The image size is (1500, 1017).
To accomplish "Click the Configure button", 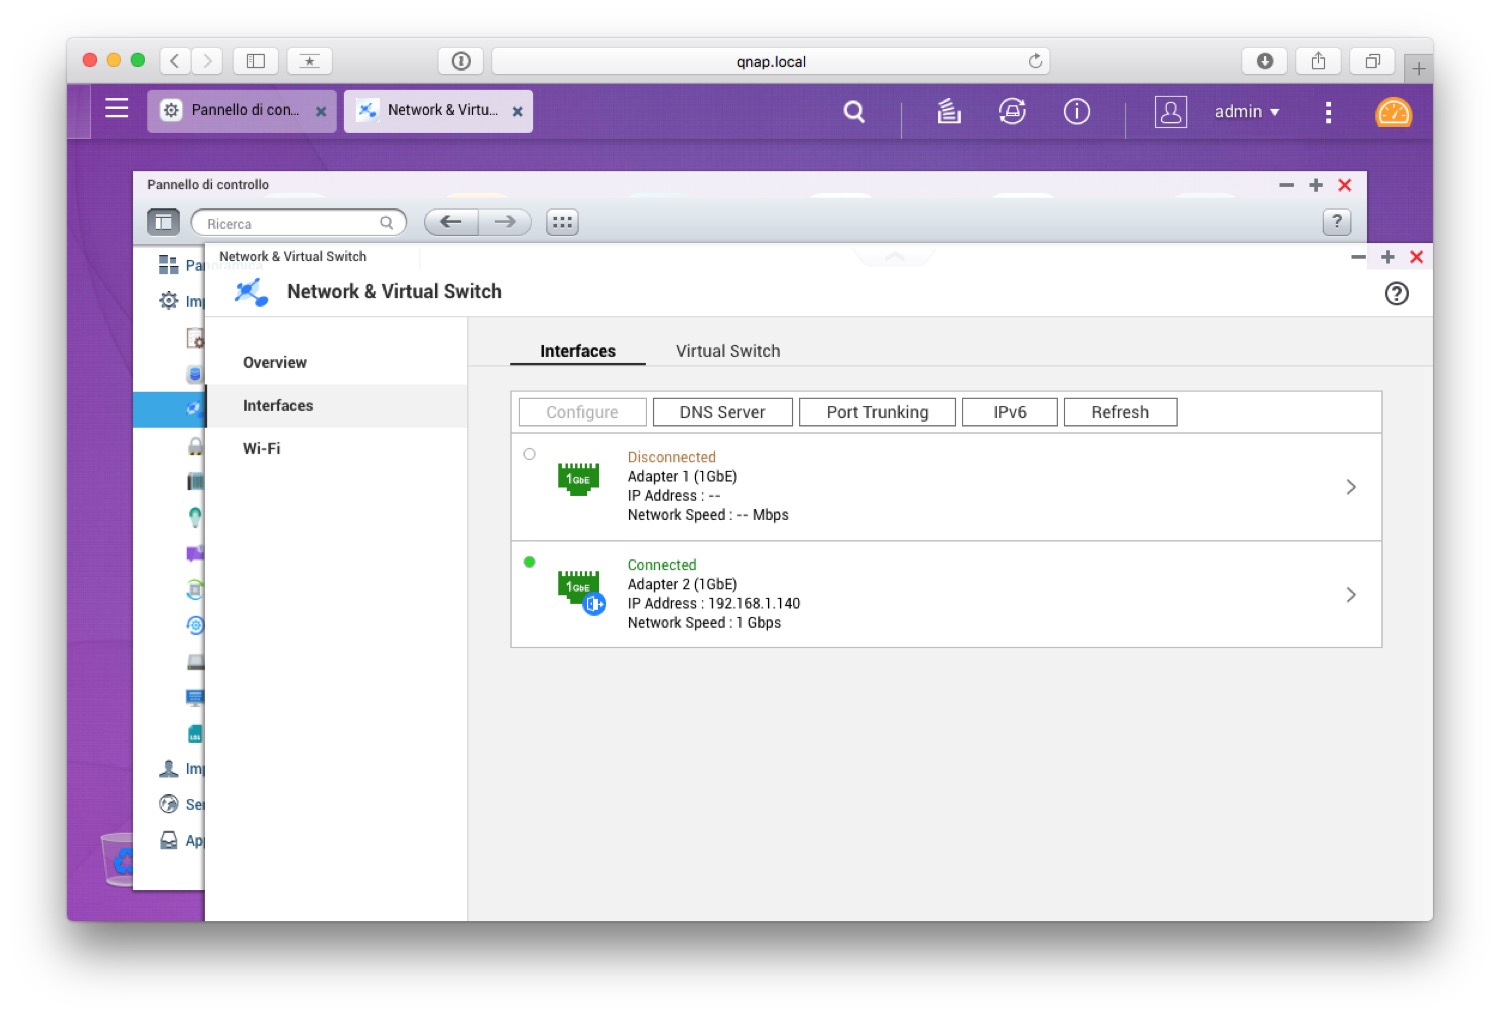I will click(582, 412).
